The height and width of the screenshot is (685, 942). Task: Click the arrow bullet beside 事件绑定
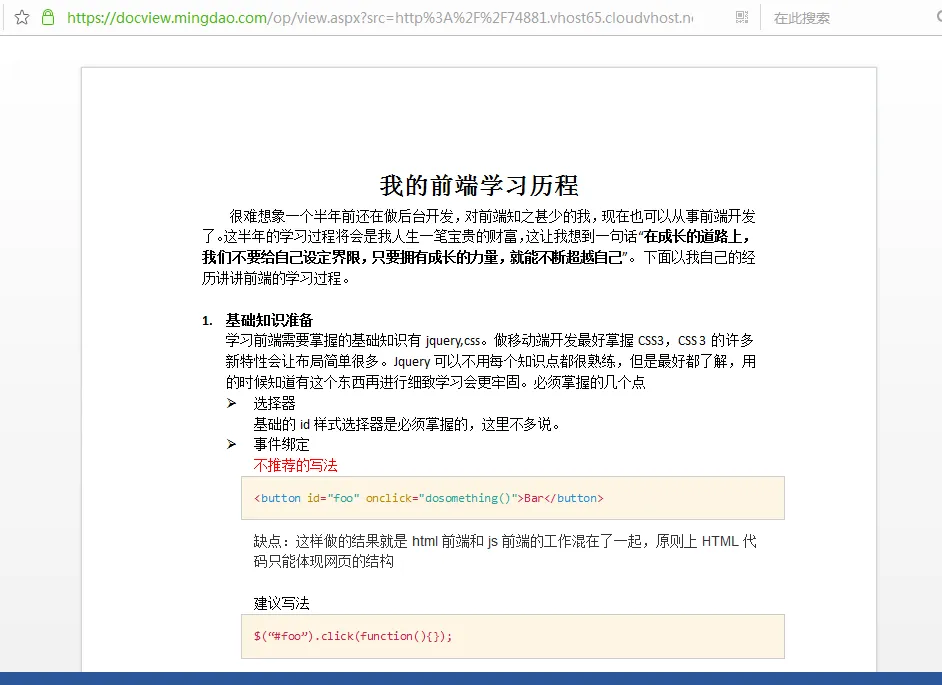coord(231,445)
